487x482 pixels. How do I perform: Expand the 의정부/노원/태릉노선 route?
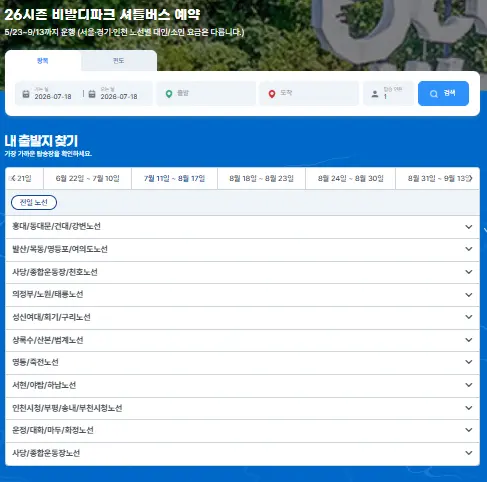[242, 295]
